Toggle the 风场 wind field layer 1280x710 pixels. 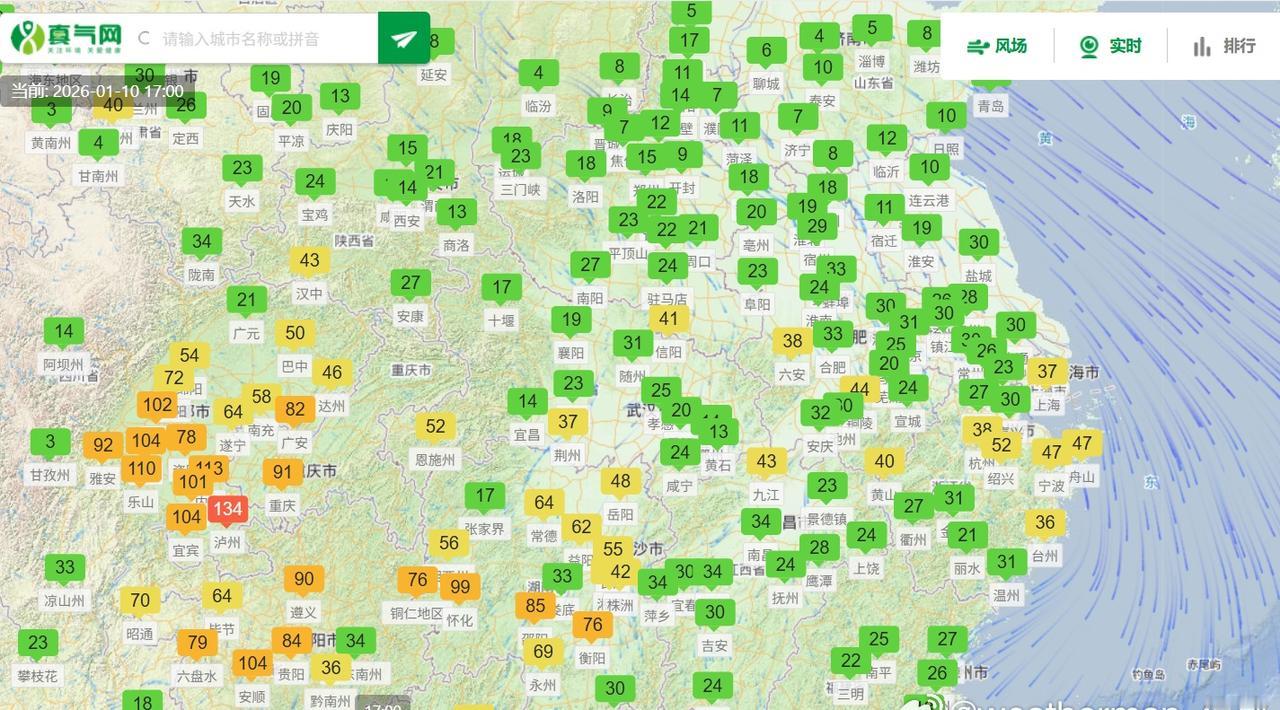pyautogui.click(x=996, y=46)
